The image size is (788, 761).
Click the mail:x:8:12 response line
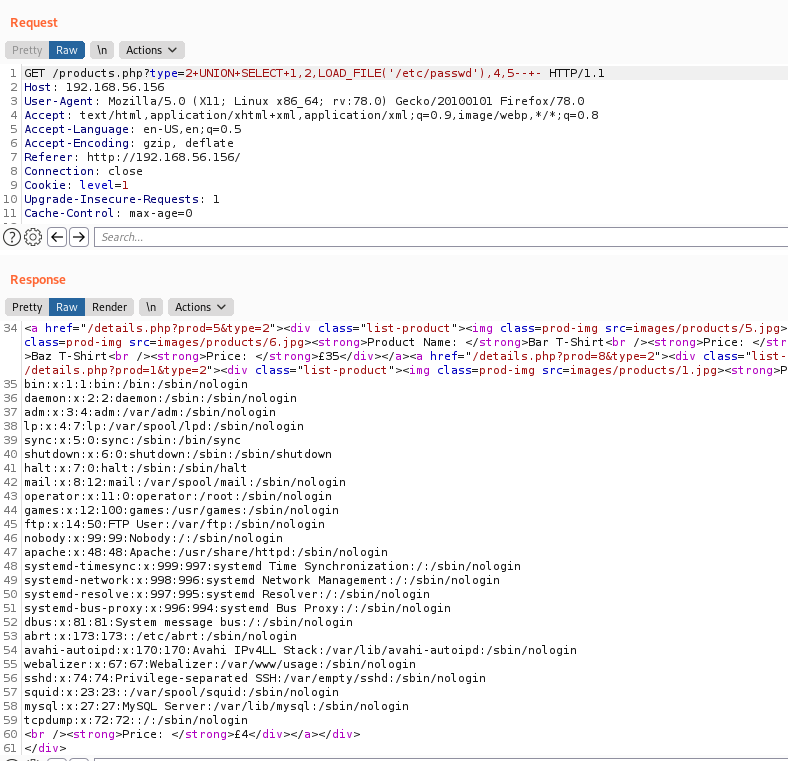(185, 483)
